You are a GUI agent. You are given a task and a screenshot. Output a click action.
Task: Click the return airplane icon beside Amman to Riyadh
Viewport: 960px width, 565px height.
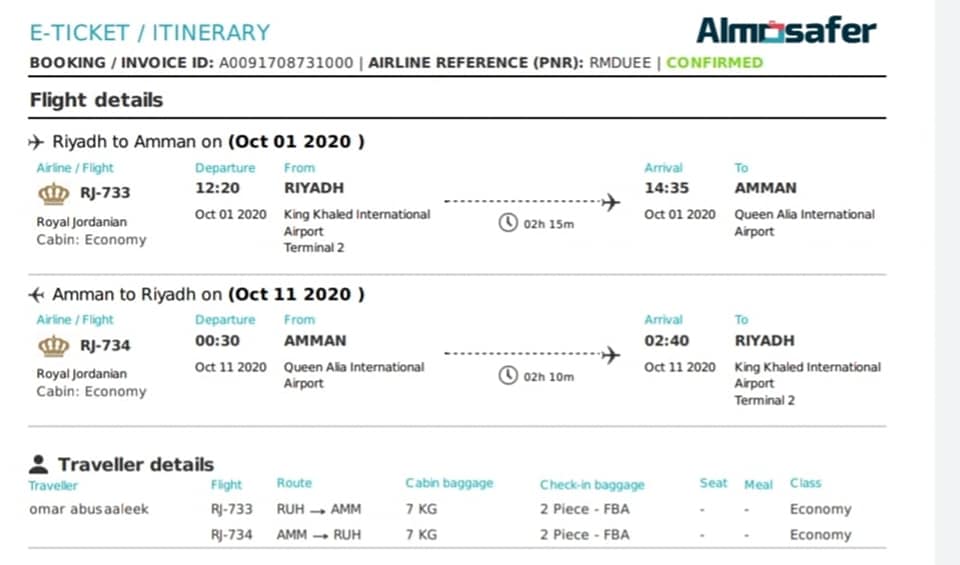click(x=36, y=295)
